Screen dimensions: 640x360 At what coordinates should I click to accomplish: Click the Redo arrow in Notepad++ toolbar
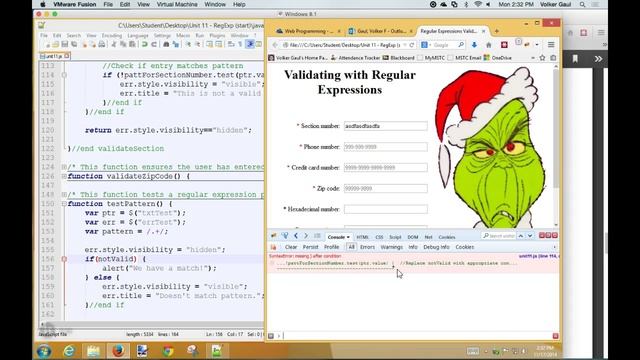(153, 44)
